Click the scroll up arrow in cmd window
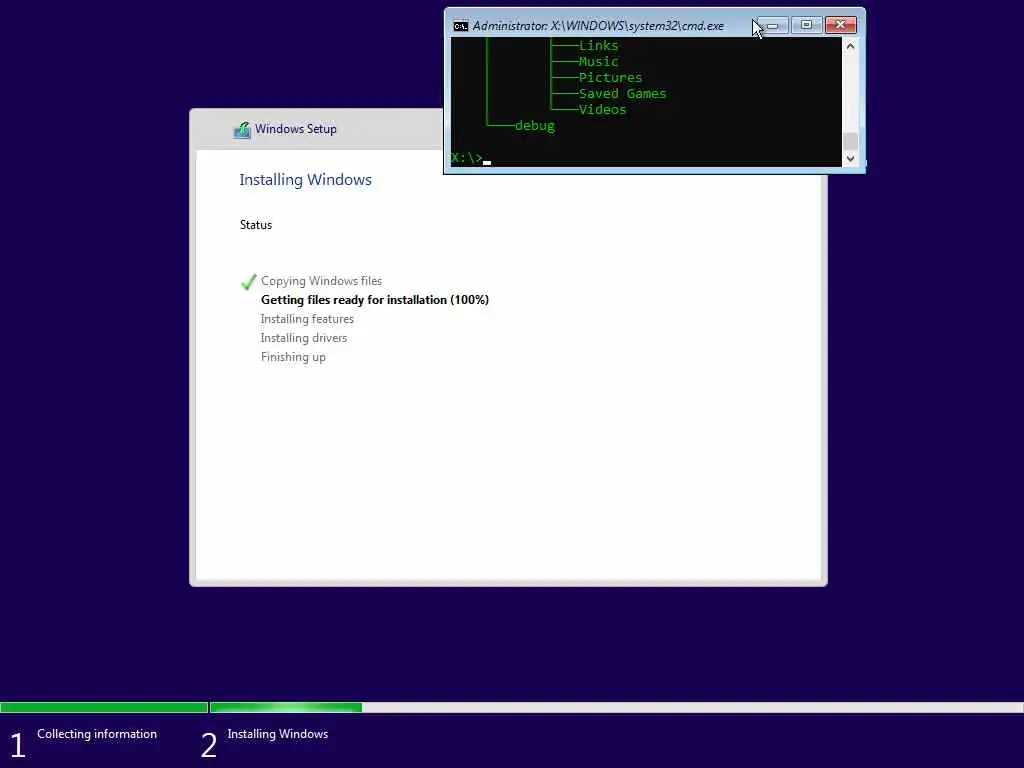1024x768 pixels. coord(850,46)
